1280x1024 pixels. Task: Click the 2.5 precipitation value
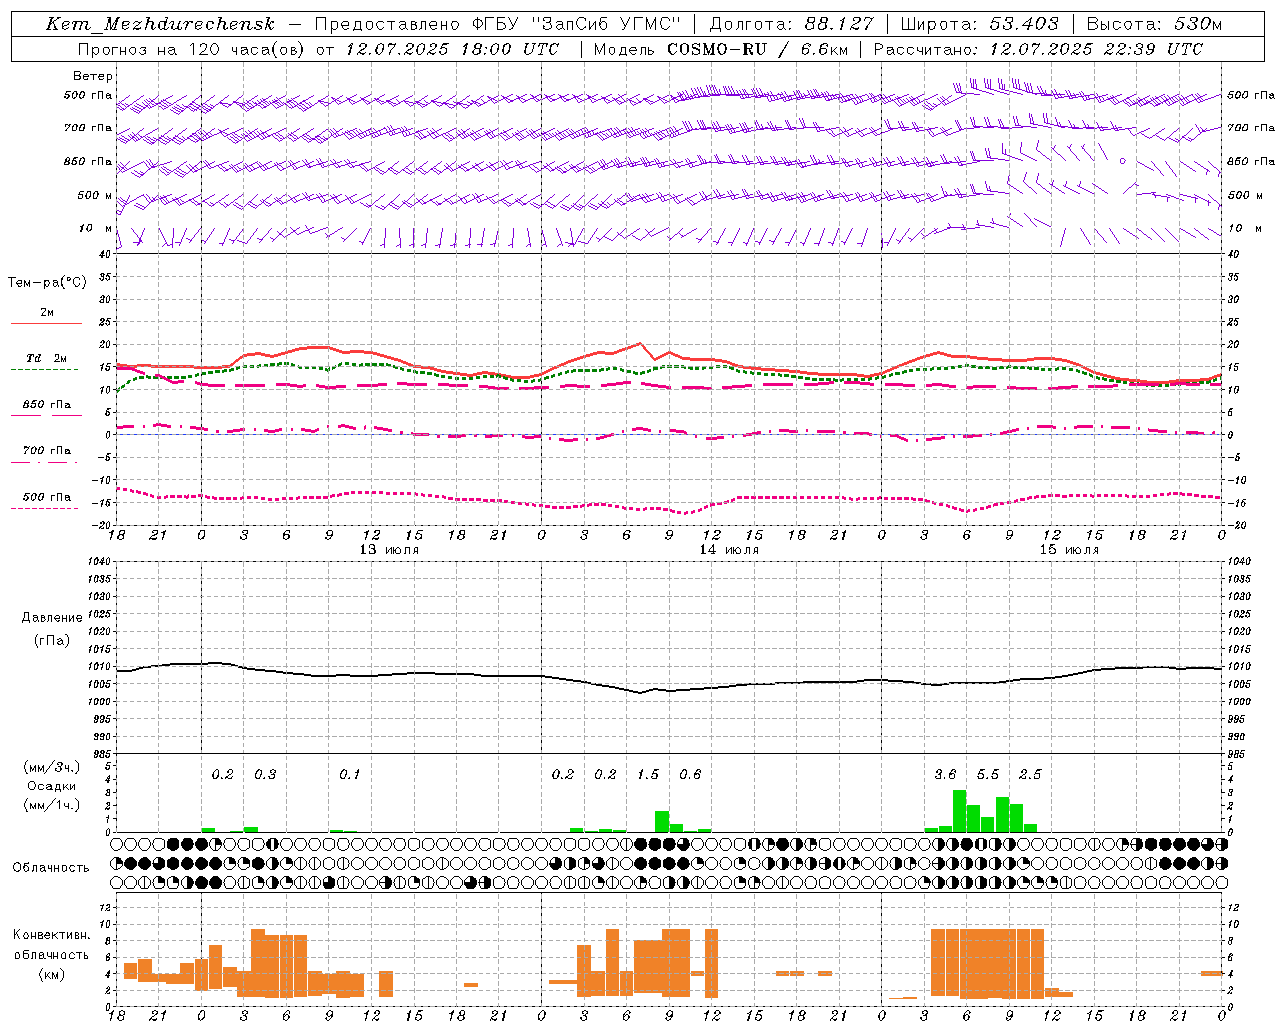coord(1030,774)
